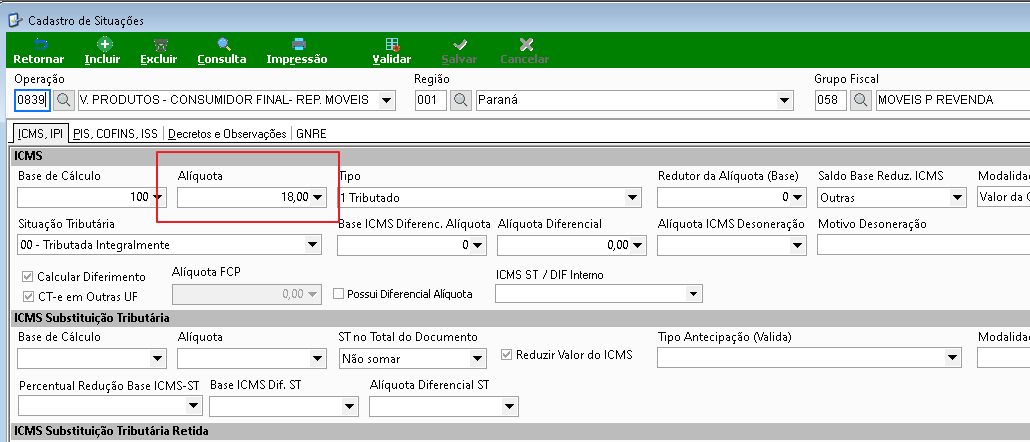Click the Motivo Desoneração field
1030x442 pixels.
click(x=924, y=245)
